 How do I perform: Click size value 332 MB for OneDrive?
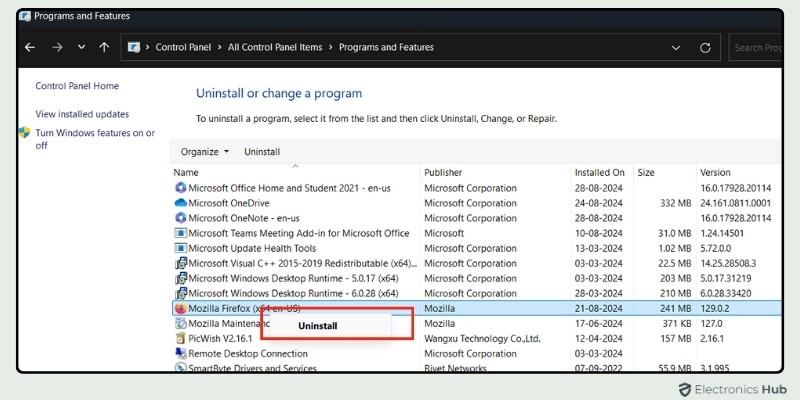tap(675, 203)
